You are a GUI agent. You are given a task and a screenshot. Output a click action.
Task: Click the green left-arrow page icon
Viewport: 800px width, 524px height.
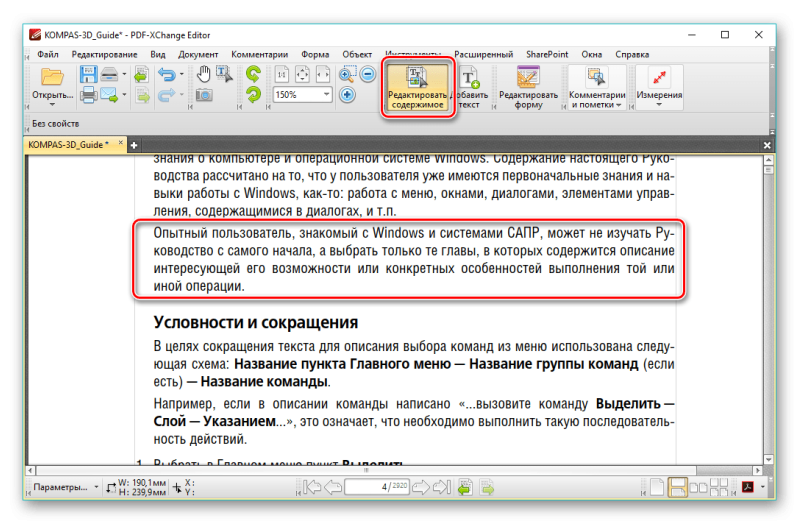(141, 75)
